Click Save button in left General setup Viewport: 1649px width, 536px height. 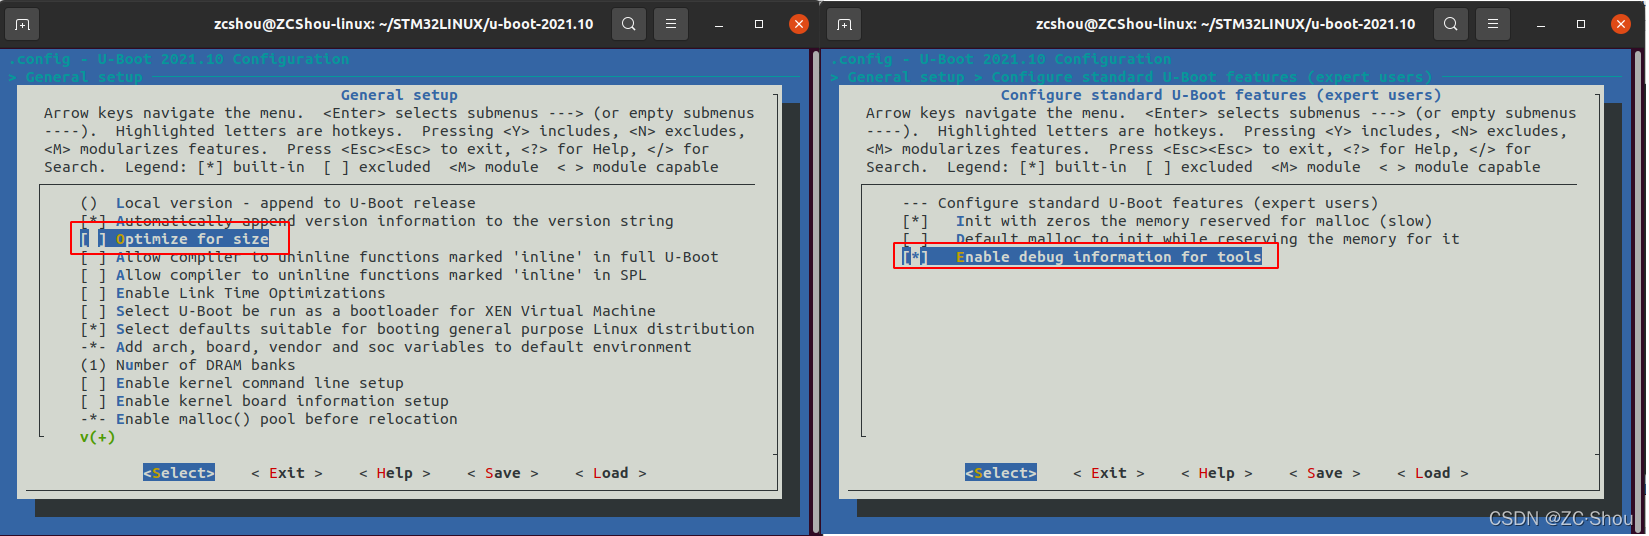503,473
